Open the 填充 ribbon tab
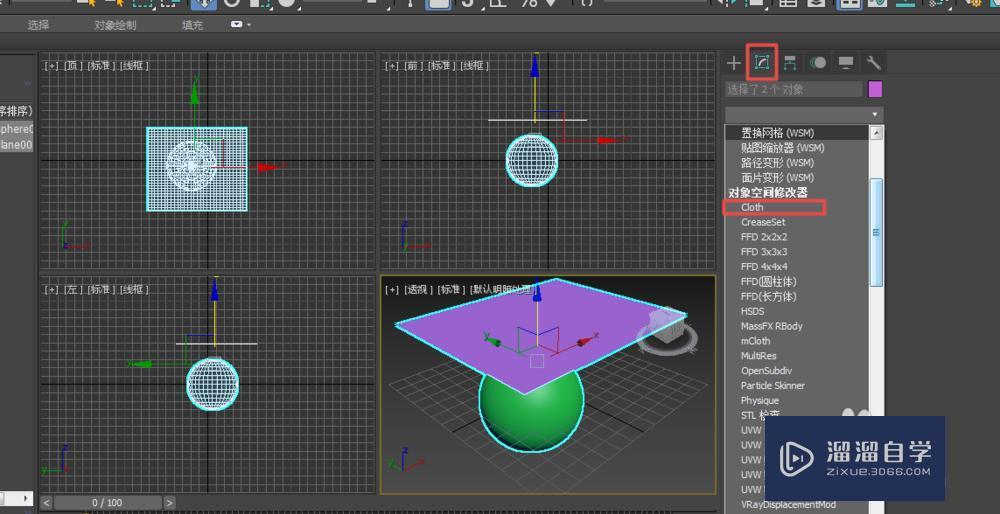1000x514 pixels. coord(192,25)
